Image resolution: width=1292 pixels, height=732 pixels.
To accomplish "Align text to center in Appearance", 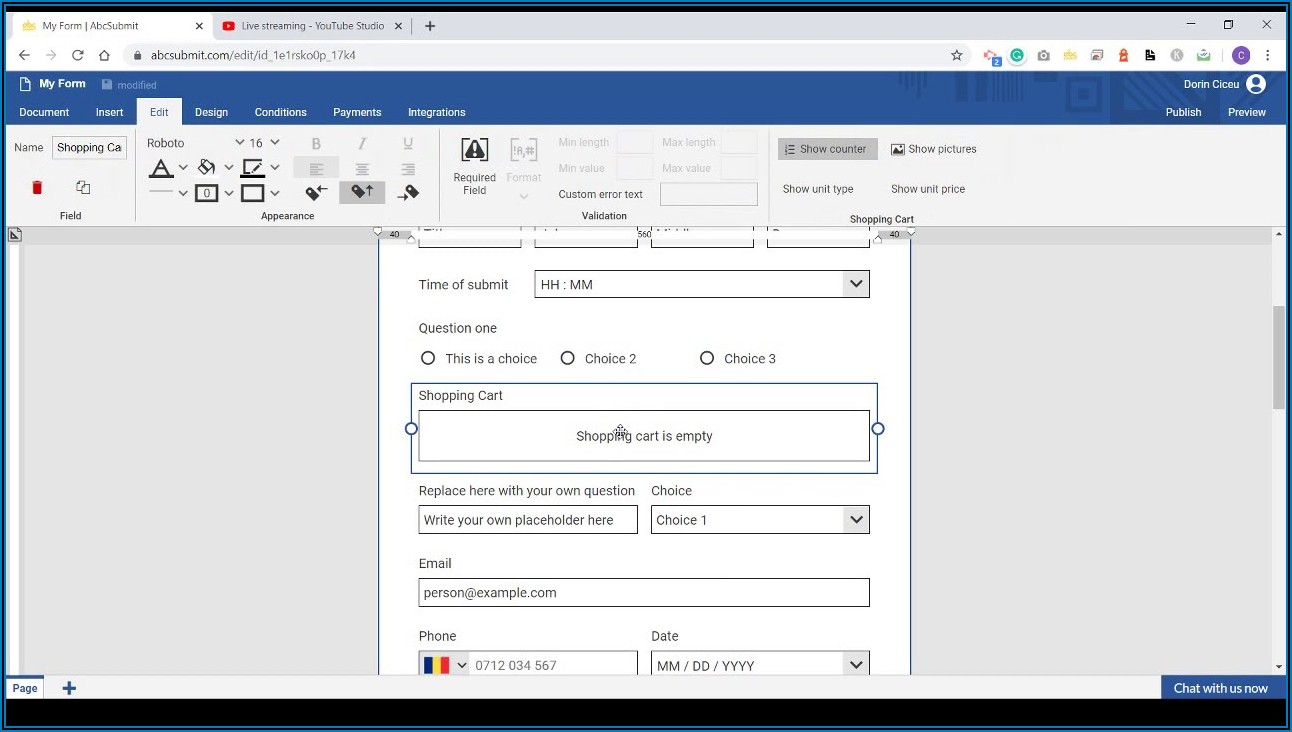I will 362,169.
